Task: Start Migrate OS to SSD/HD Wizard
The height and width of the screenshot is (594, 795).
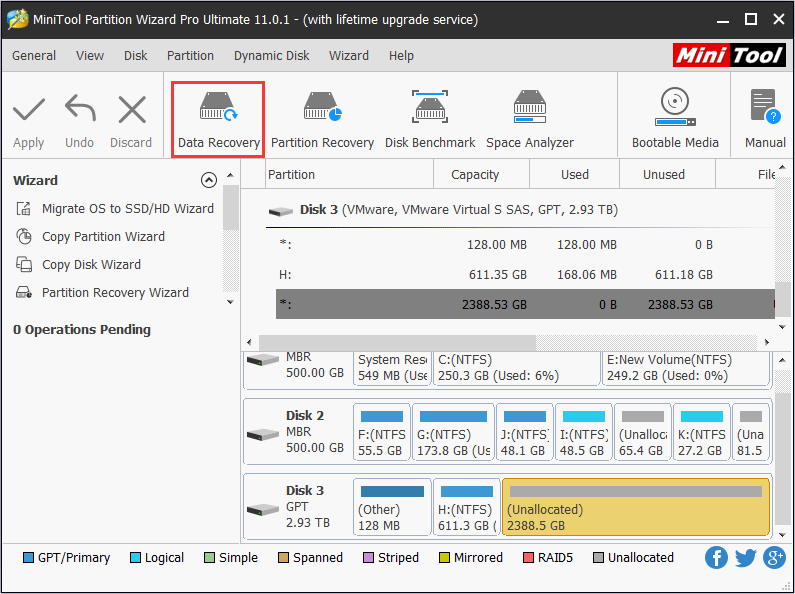Action: (115, 208)
